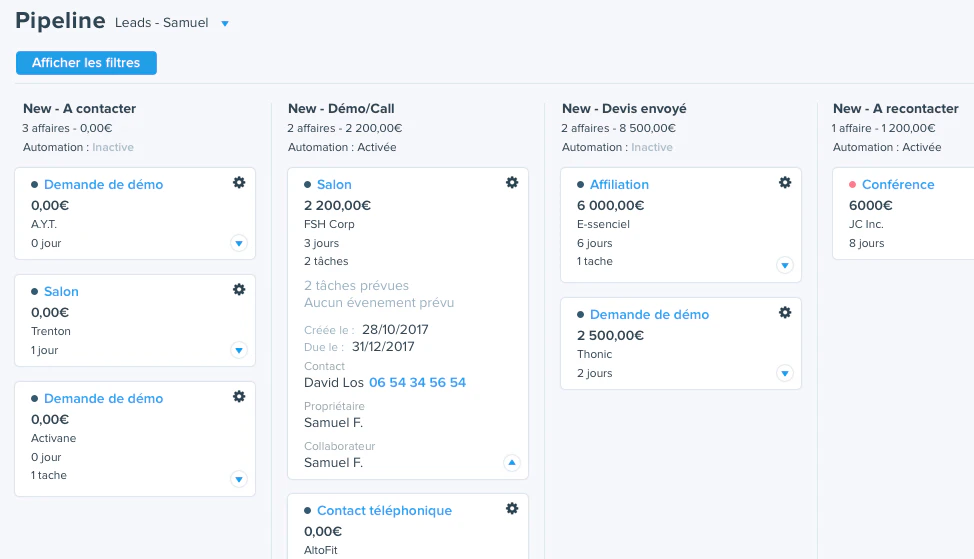The image size is (974, 559).
Task: Collapse the expanded FSH Corp card
Action: click(511, 463)
